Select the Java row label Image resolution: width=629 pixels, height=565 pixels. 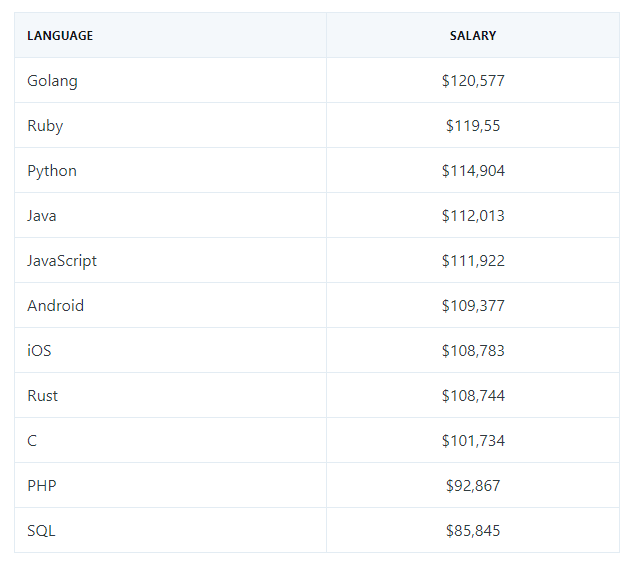42,216
